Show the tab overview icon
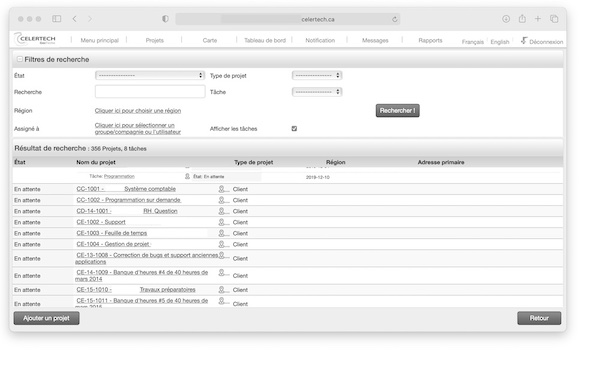Image resolution: width=600 pixels, height=382 pixels. point(554,19)
